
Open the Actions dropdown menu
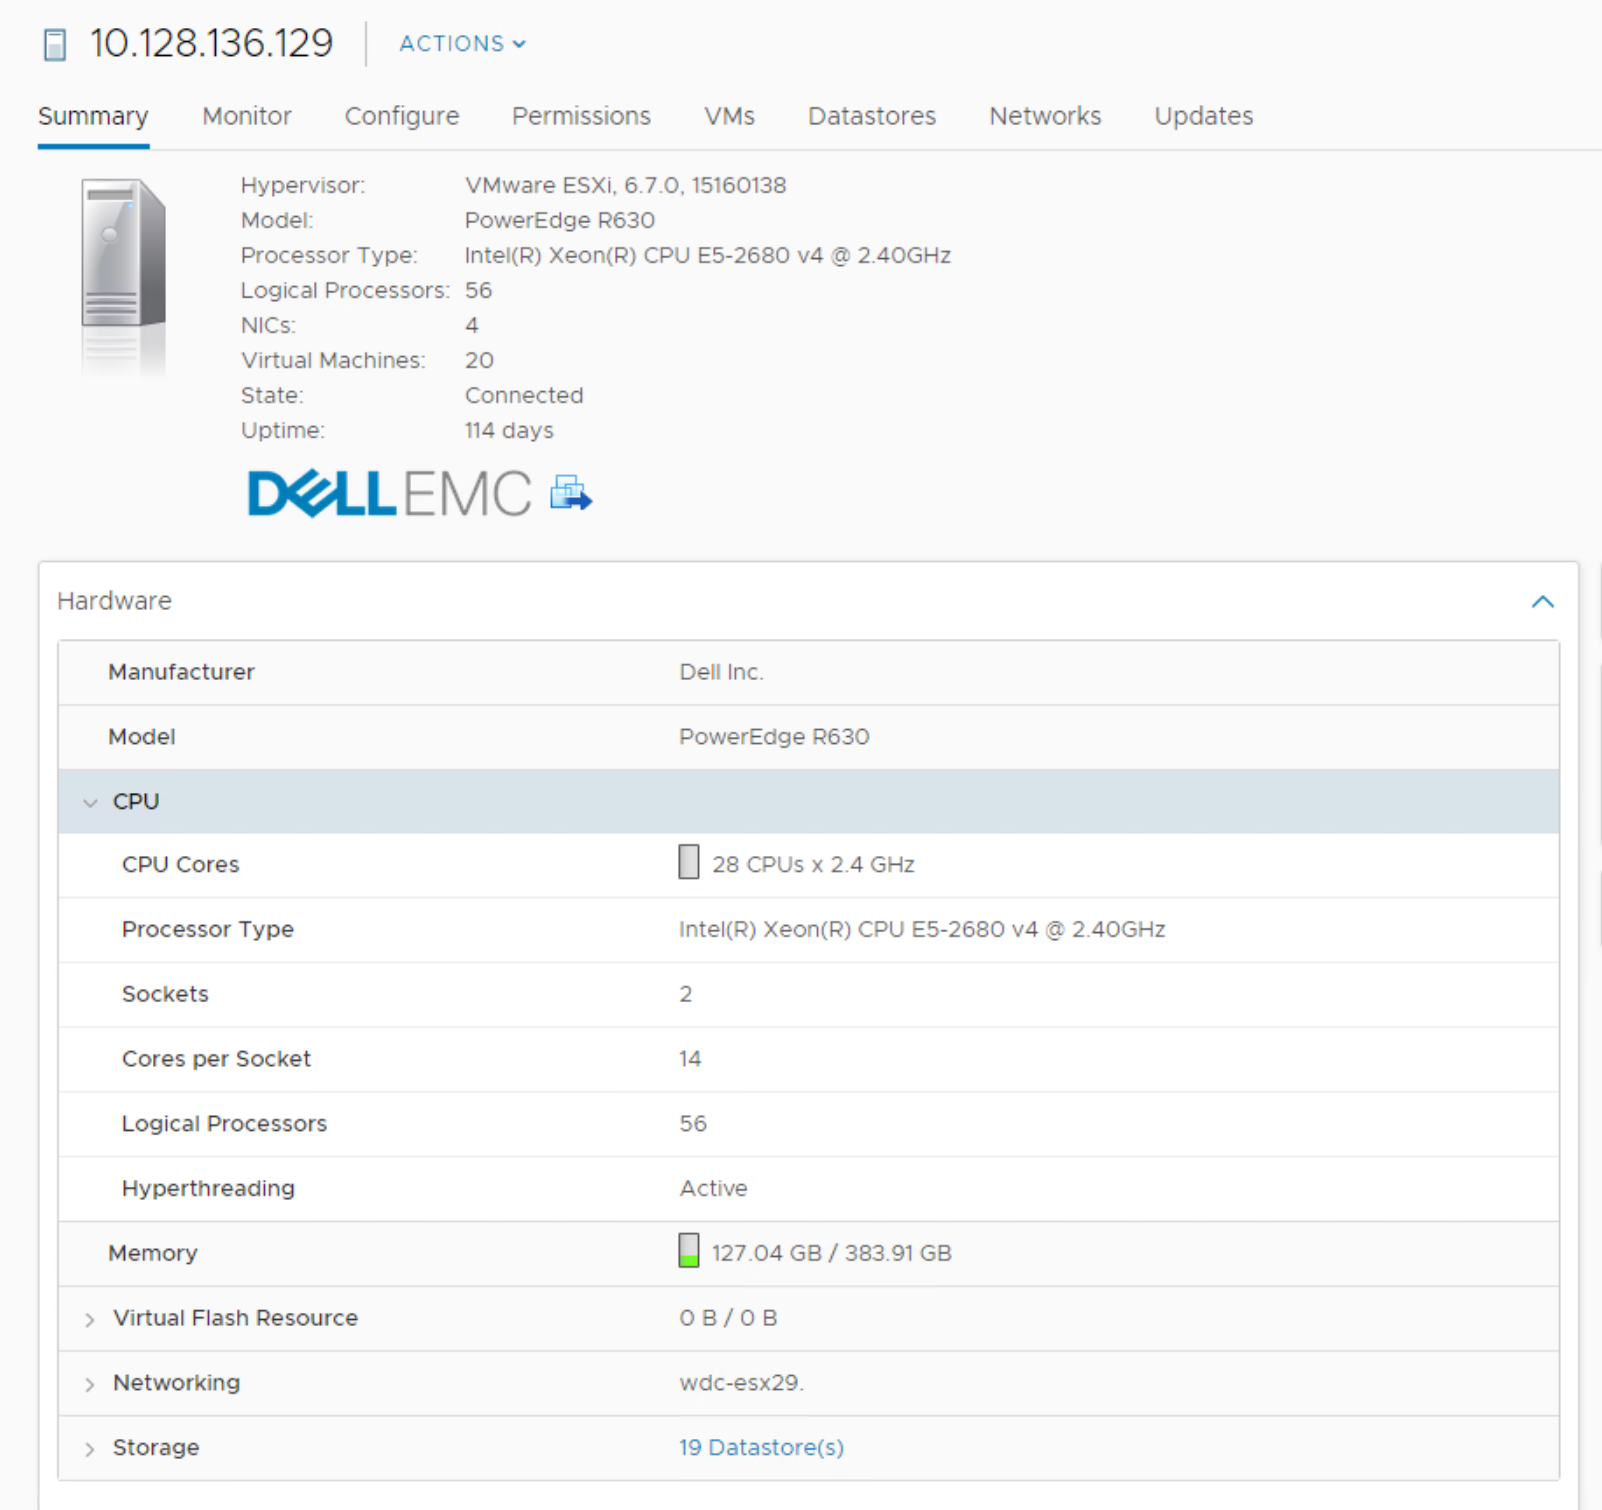462,44
